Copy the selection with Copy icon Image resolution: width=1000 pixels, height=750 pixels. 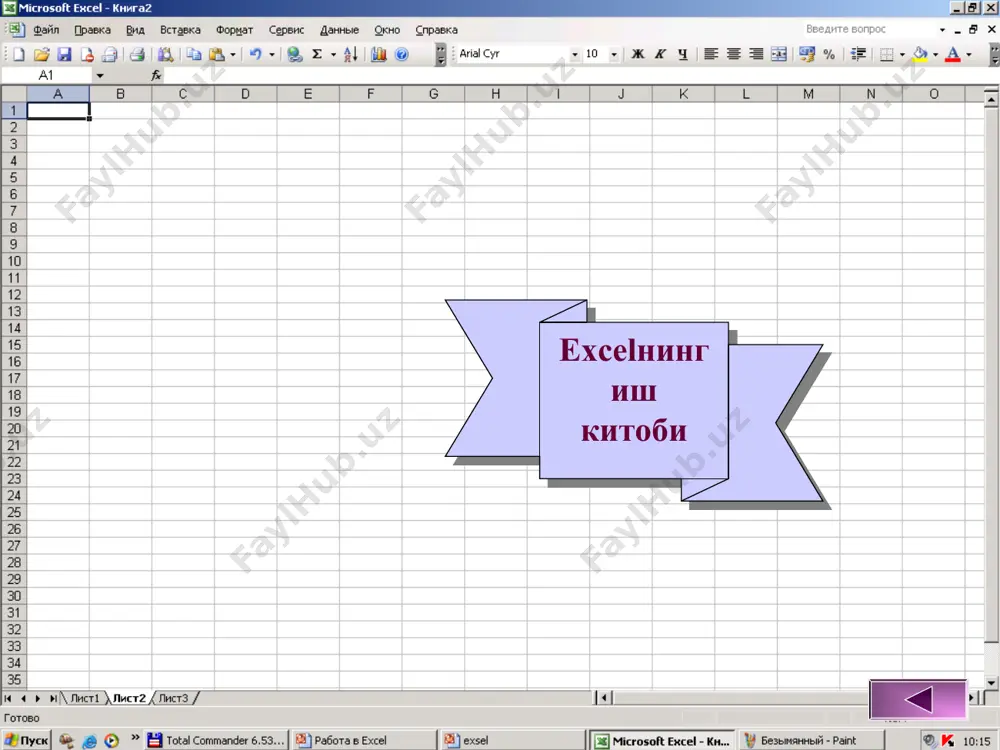tap(194, 54)
